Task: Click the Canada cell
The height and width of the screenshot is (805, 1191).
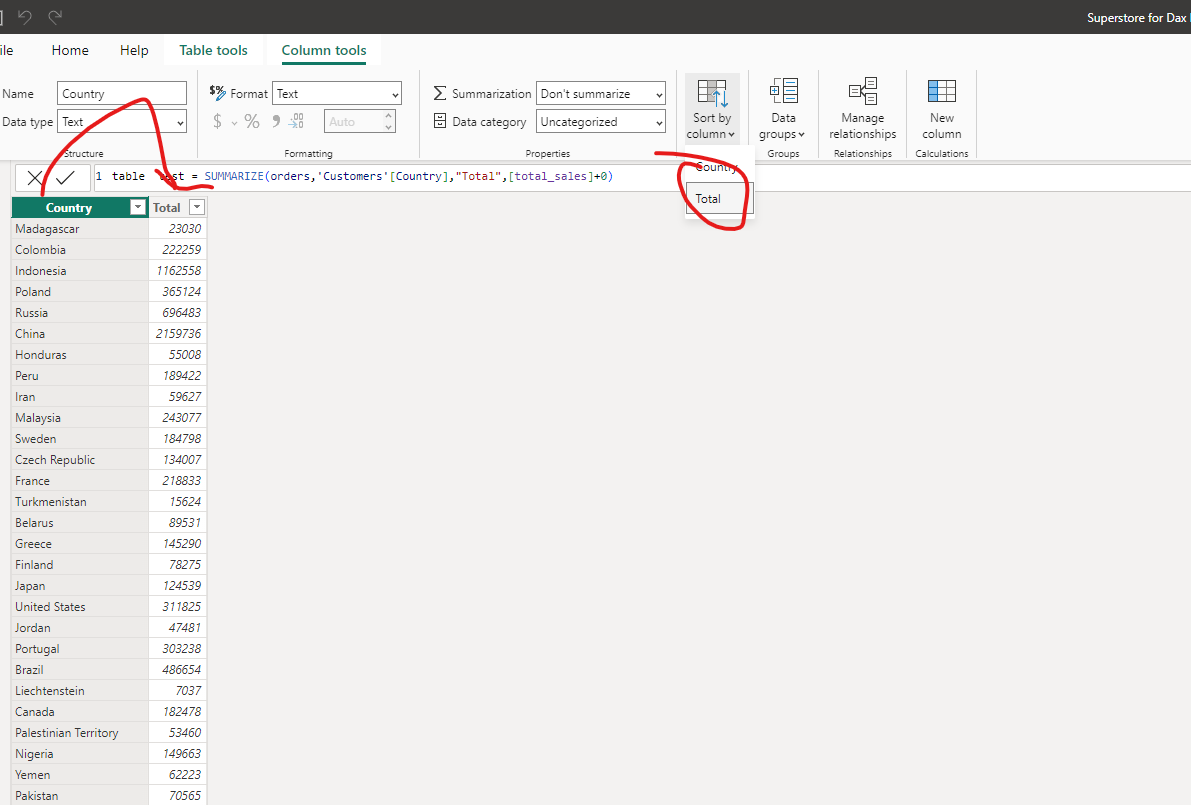Action: (80, 712)
